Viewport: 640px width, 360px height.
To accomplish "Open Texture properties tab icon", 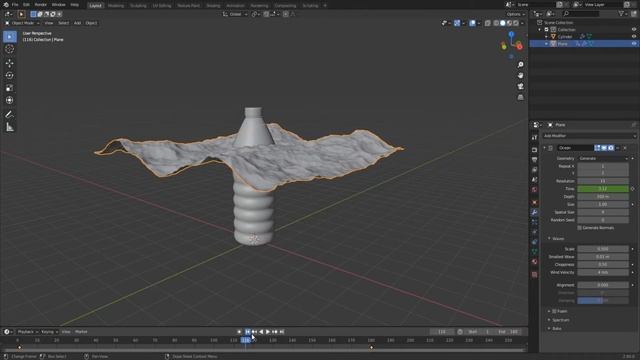I will pos(534,275).
